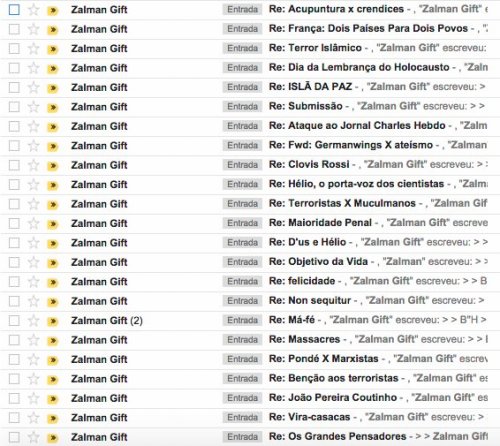This screenshot has height=446, width=500.
Task: Star the 'Re: ISLÃ DA PAZ' email
Action: (33, 87)
